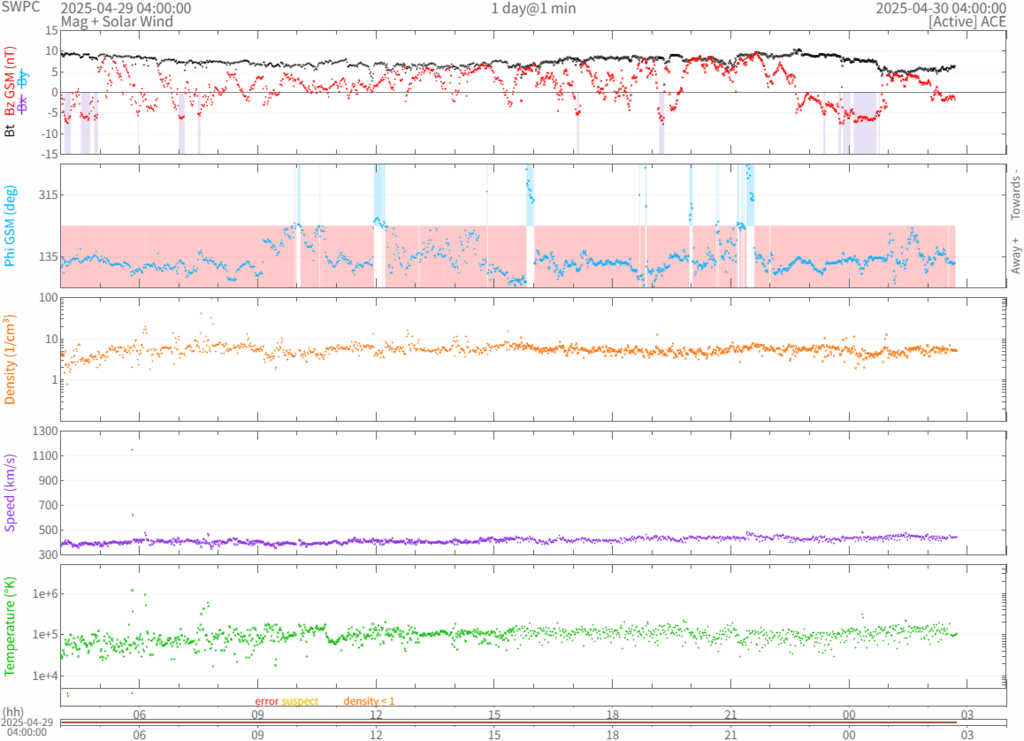
Task: Toggle the Speed series label
Action: (11, 492)
